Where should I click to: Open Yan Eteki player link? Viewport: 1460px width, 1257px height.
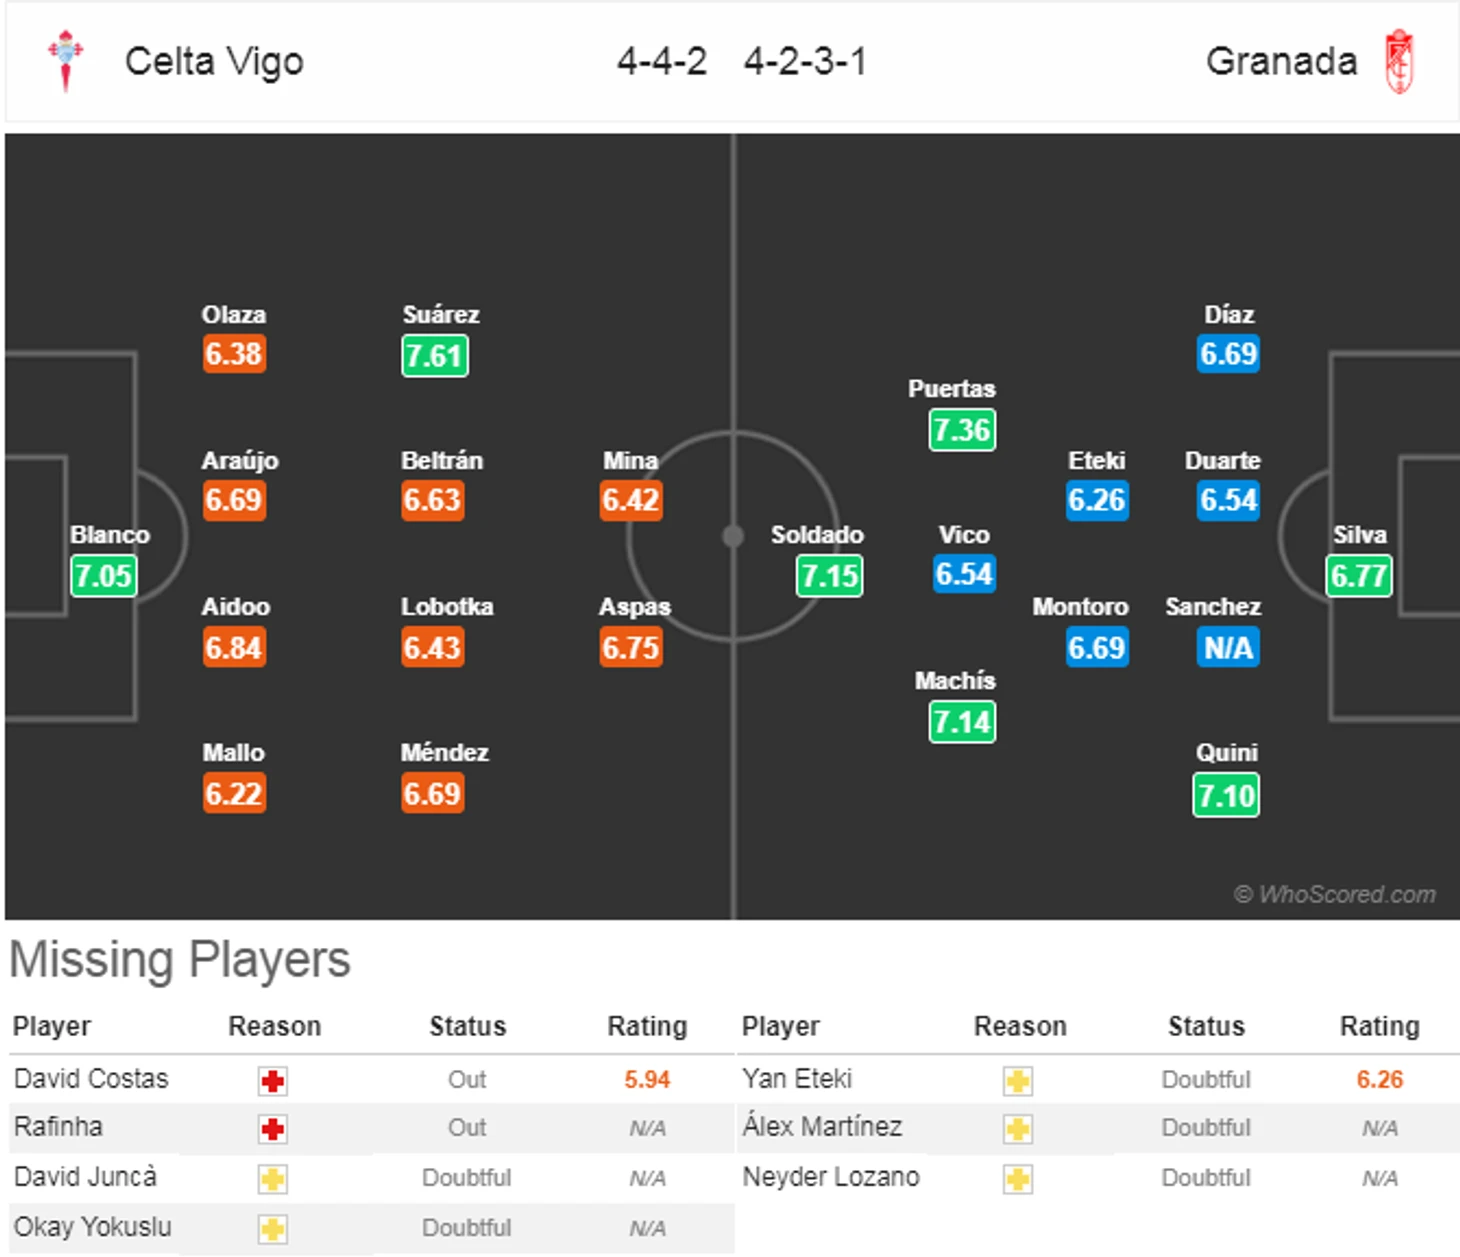click(797, 1079)
